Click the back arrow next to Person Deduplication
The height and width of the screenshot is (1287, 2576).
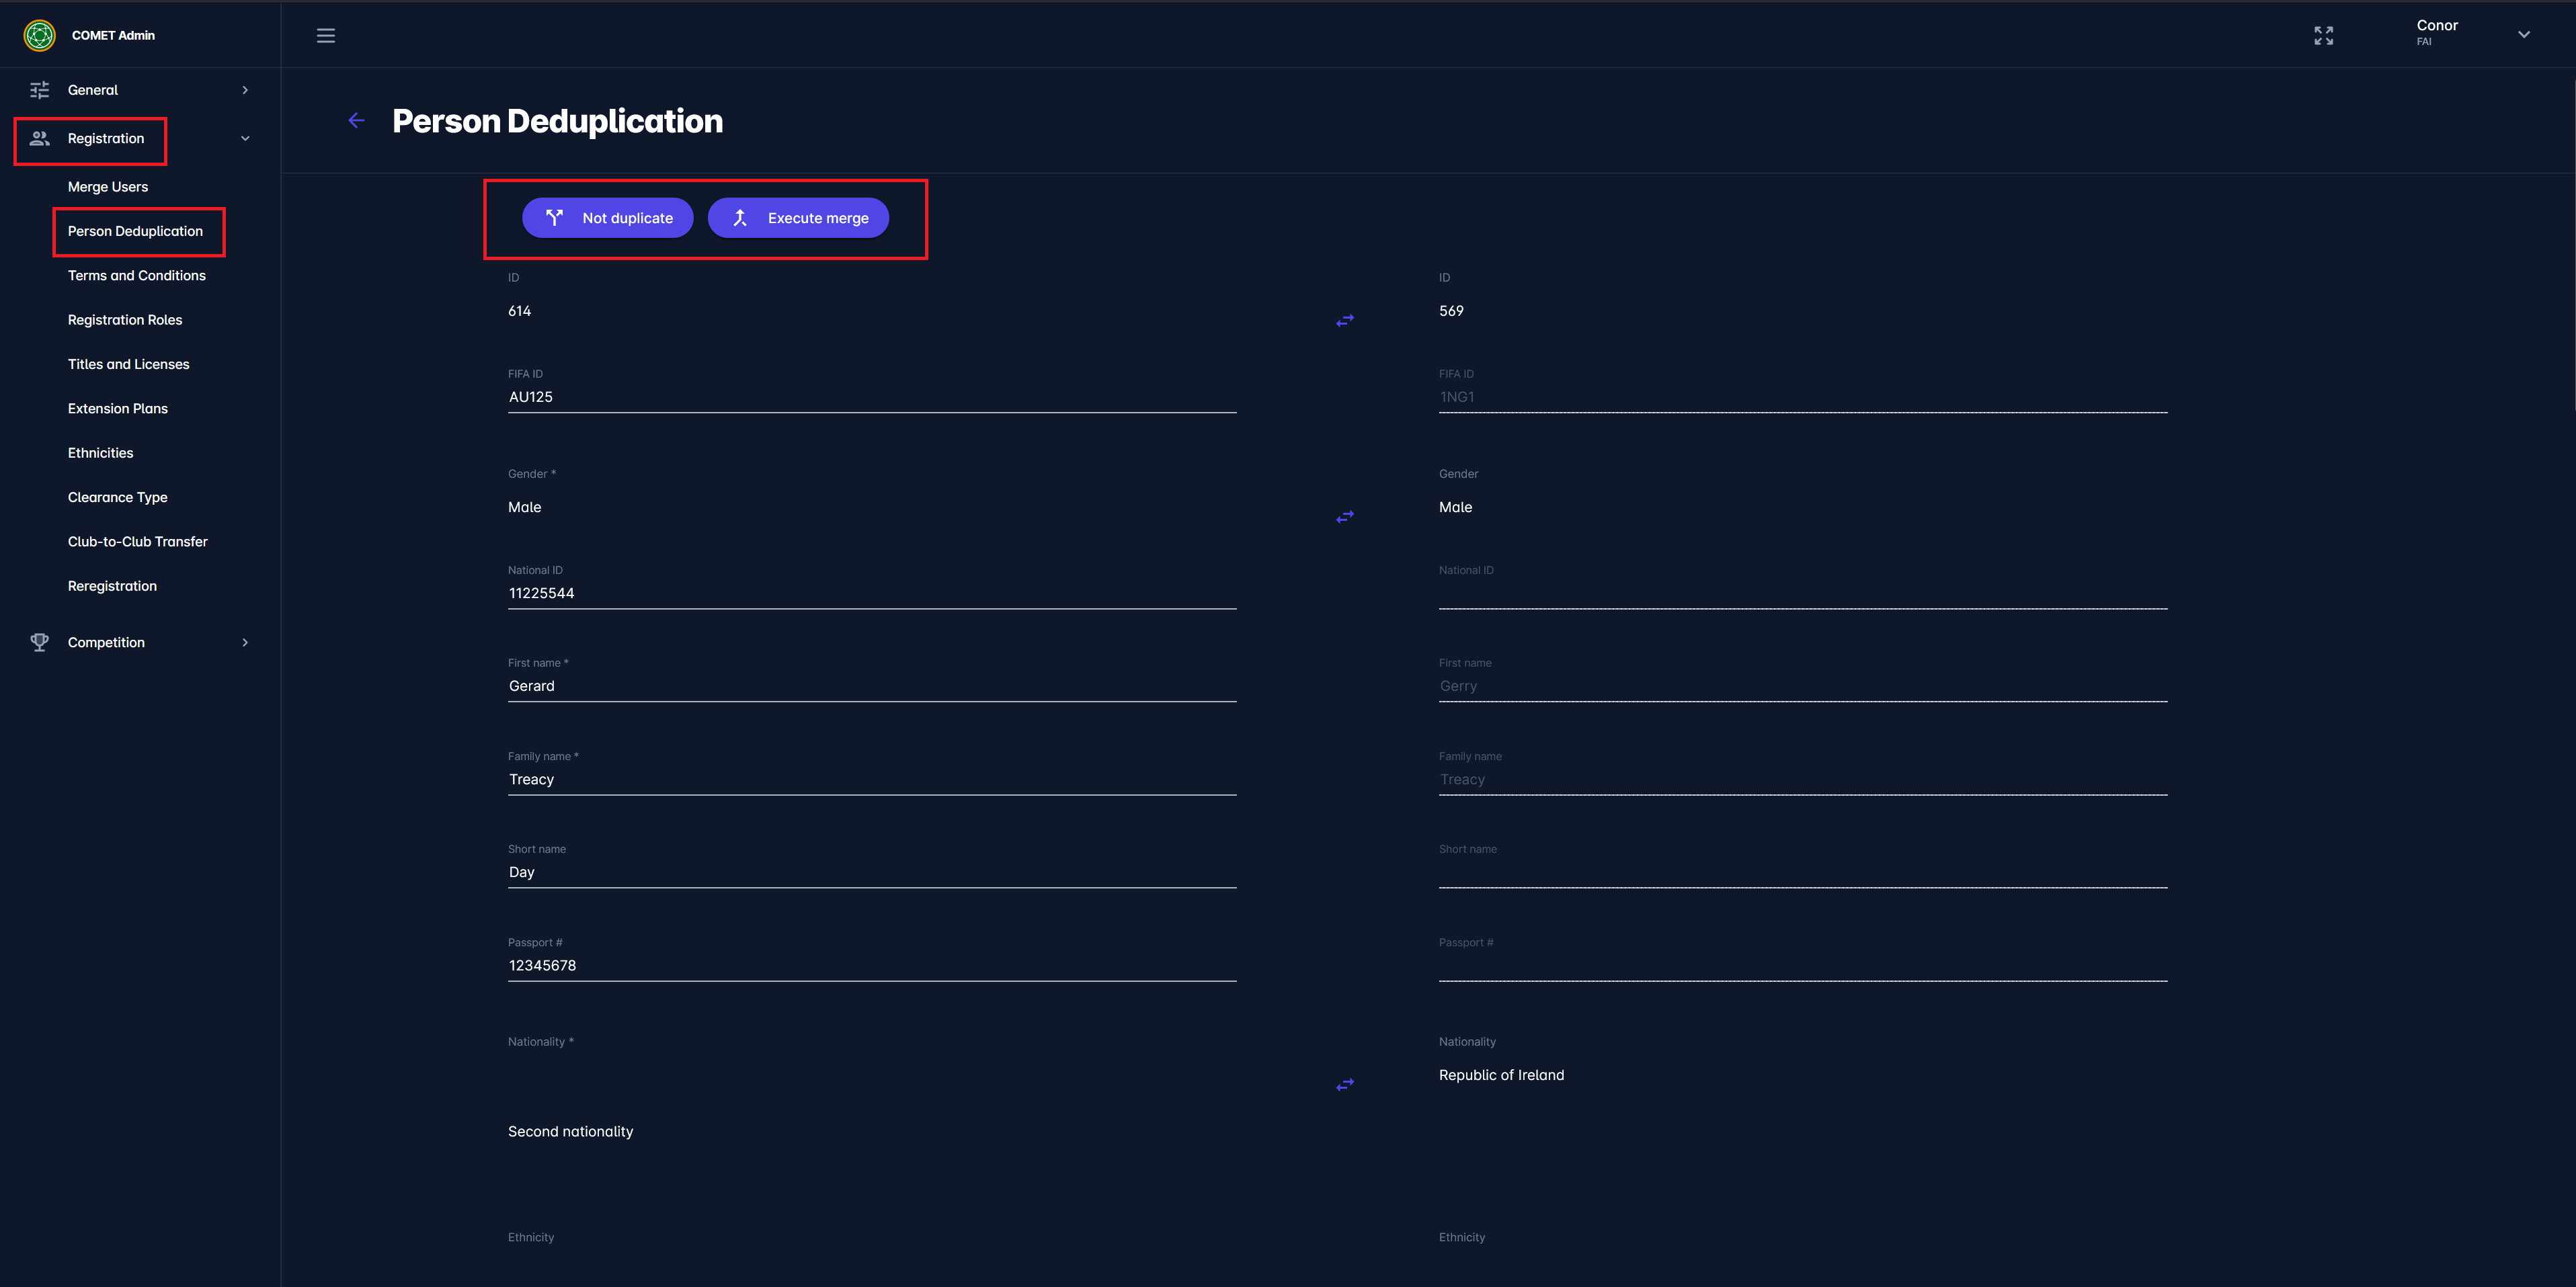356,121
